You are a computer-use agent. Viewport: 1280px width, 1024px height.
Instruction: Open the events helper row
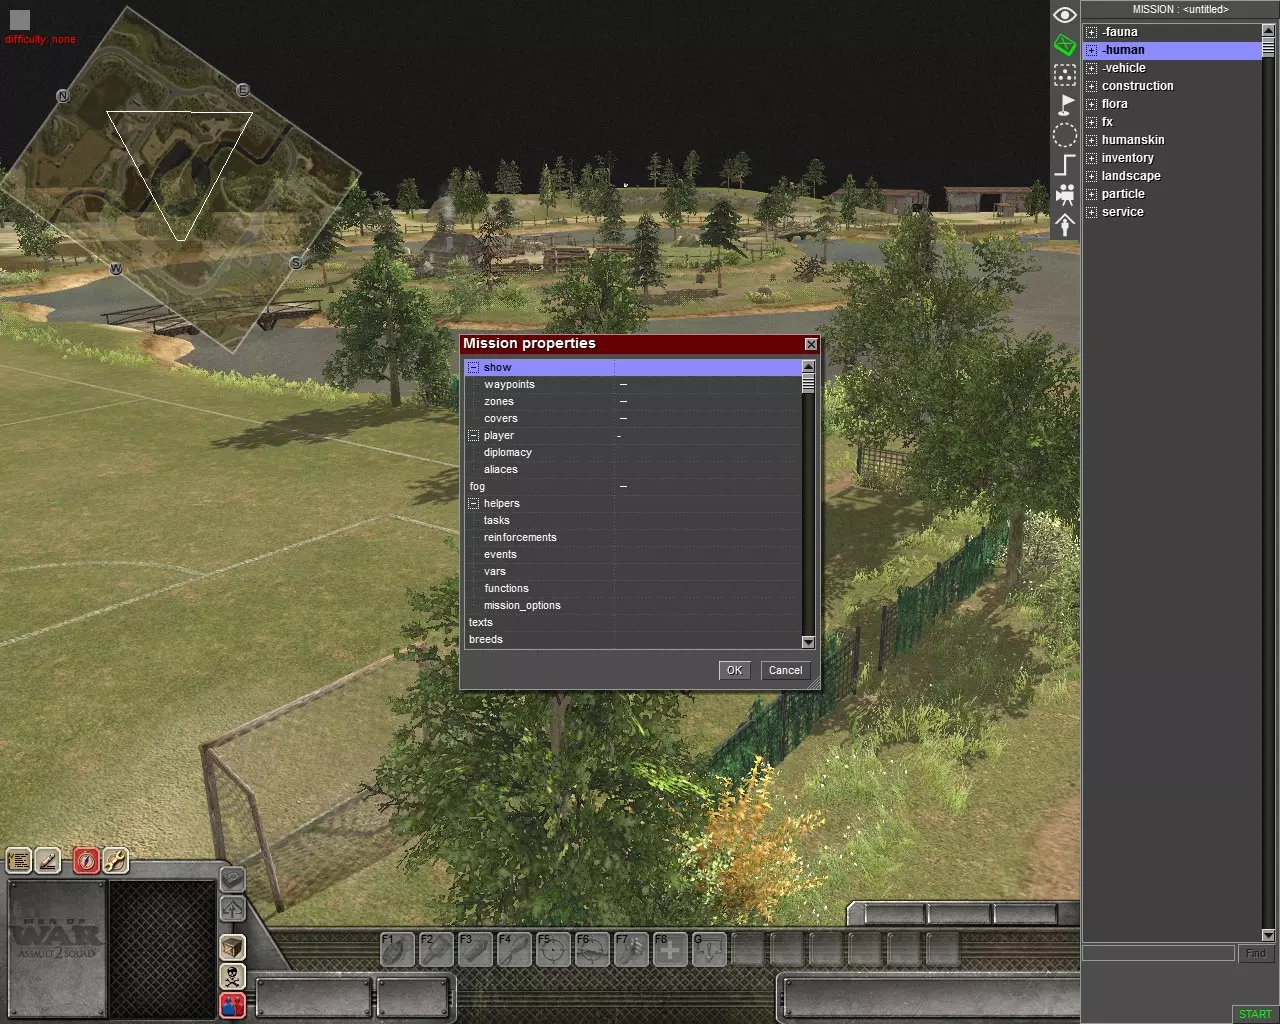[634, 555]
